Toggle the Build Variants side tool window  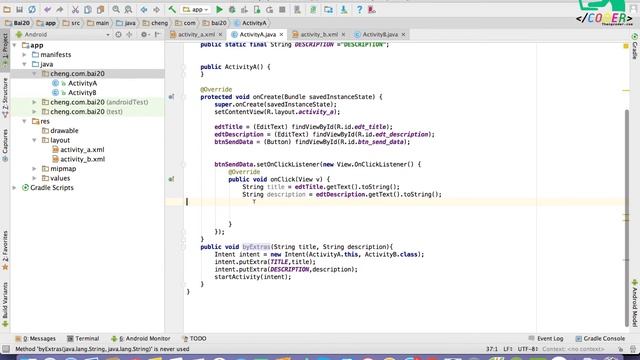5,304
